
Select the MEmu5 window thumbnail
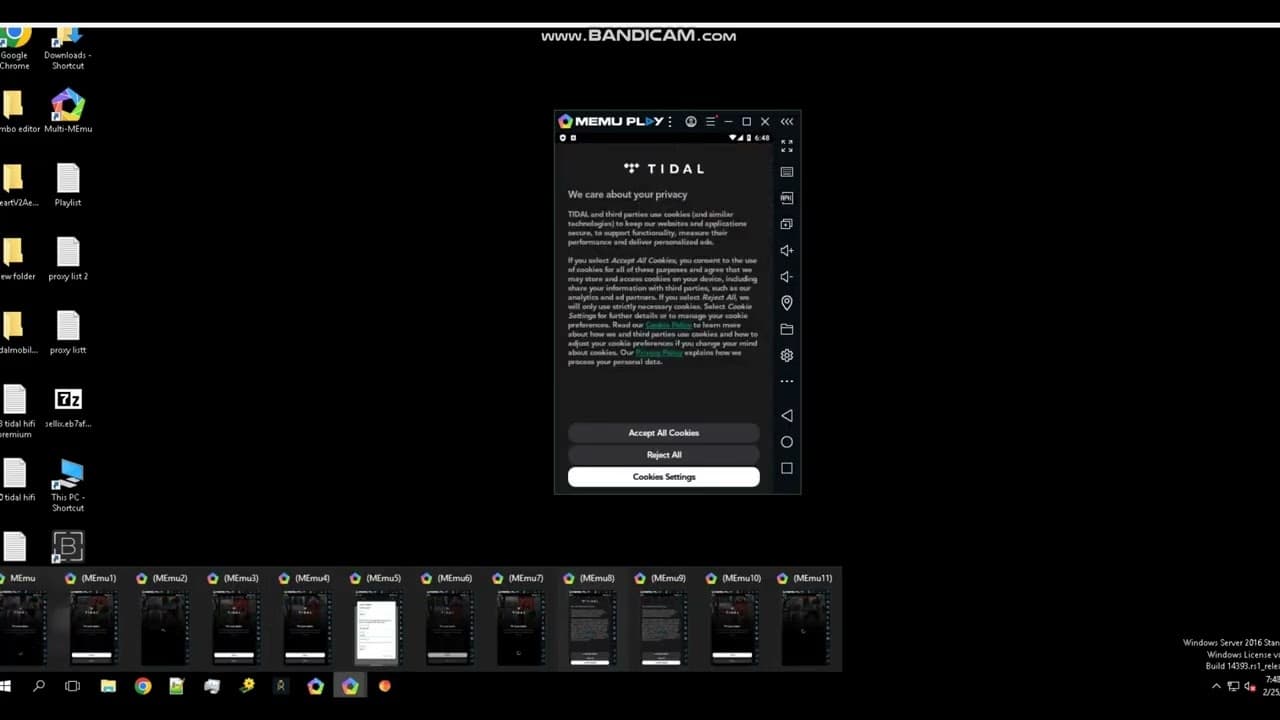pyautogui.click(x=377, y=627)
